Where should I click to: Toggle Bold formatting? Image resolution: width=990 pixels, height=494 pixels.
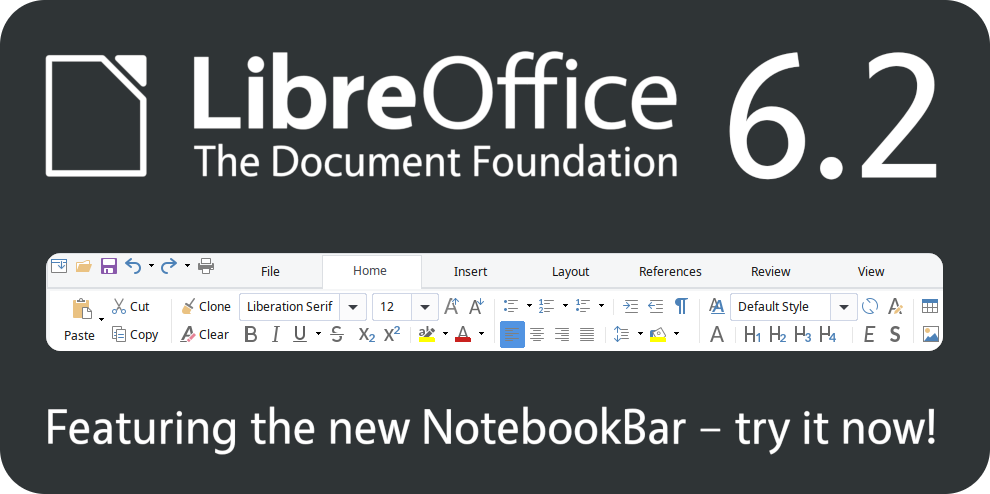tap(251, 334)
